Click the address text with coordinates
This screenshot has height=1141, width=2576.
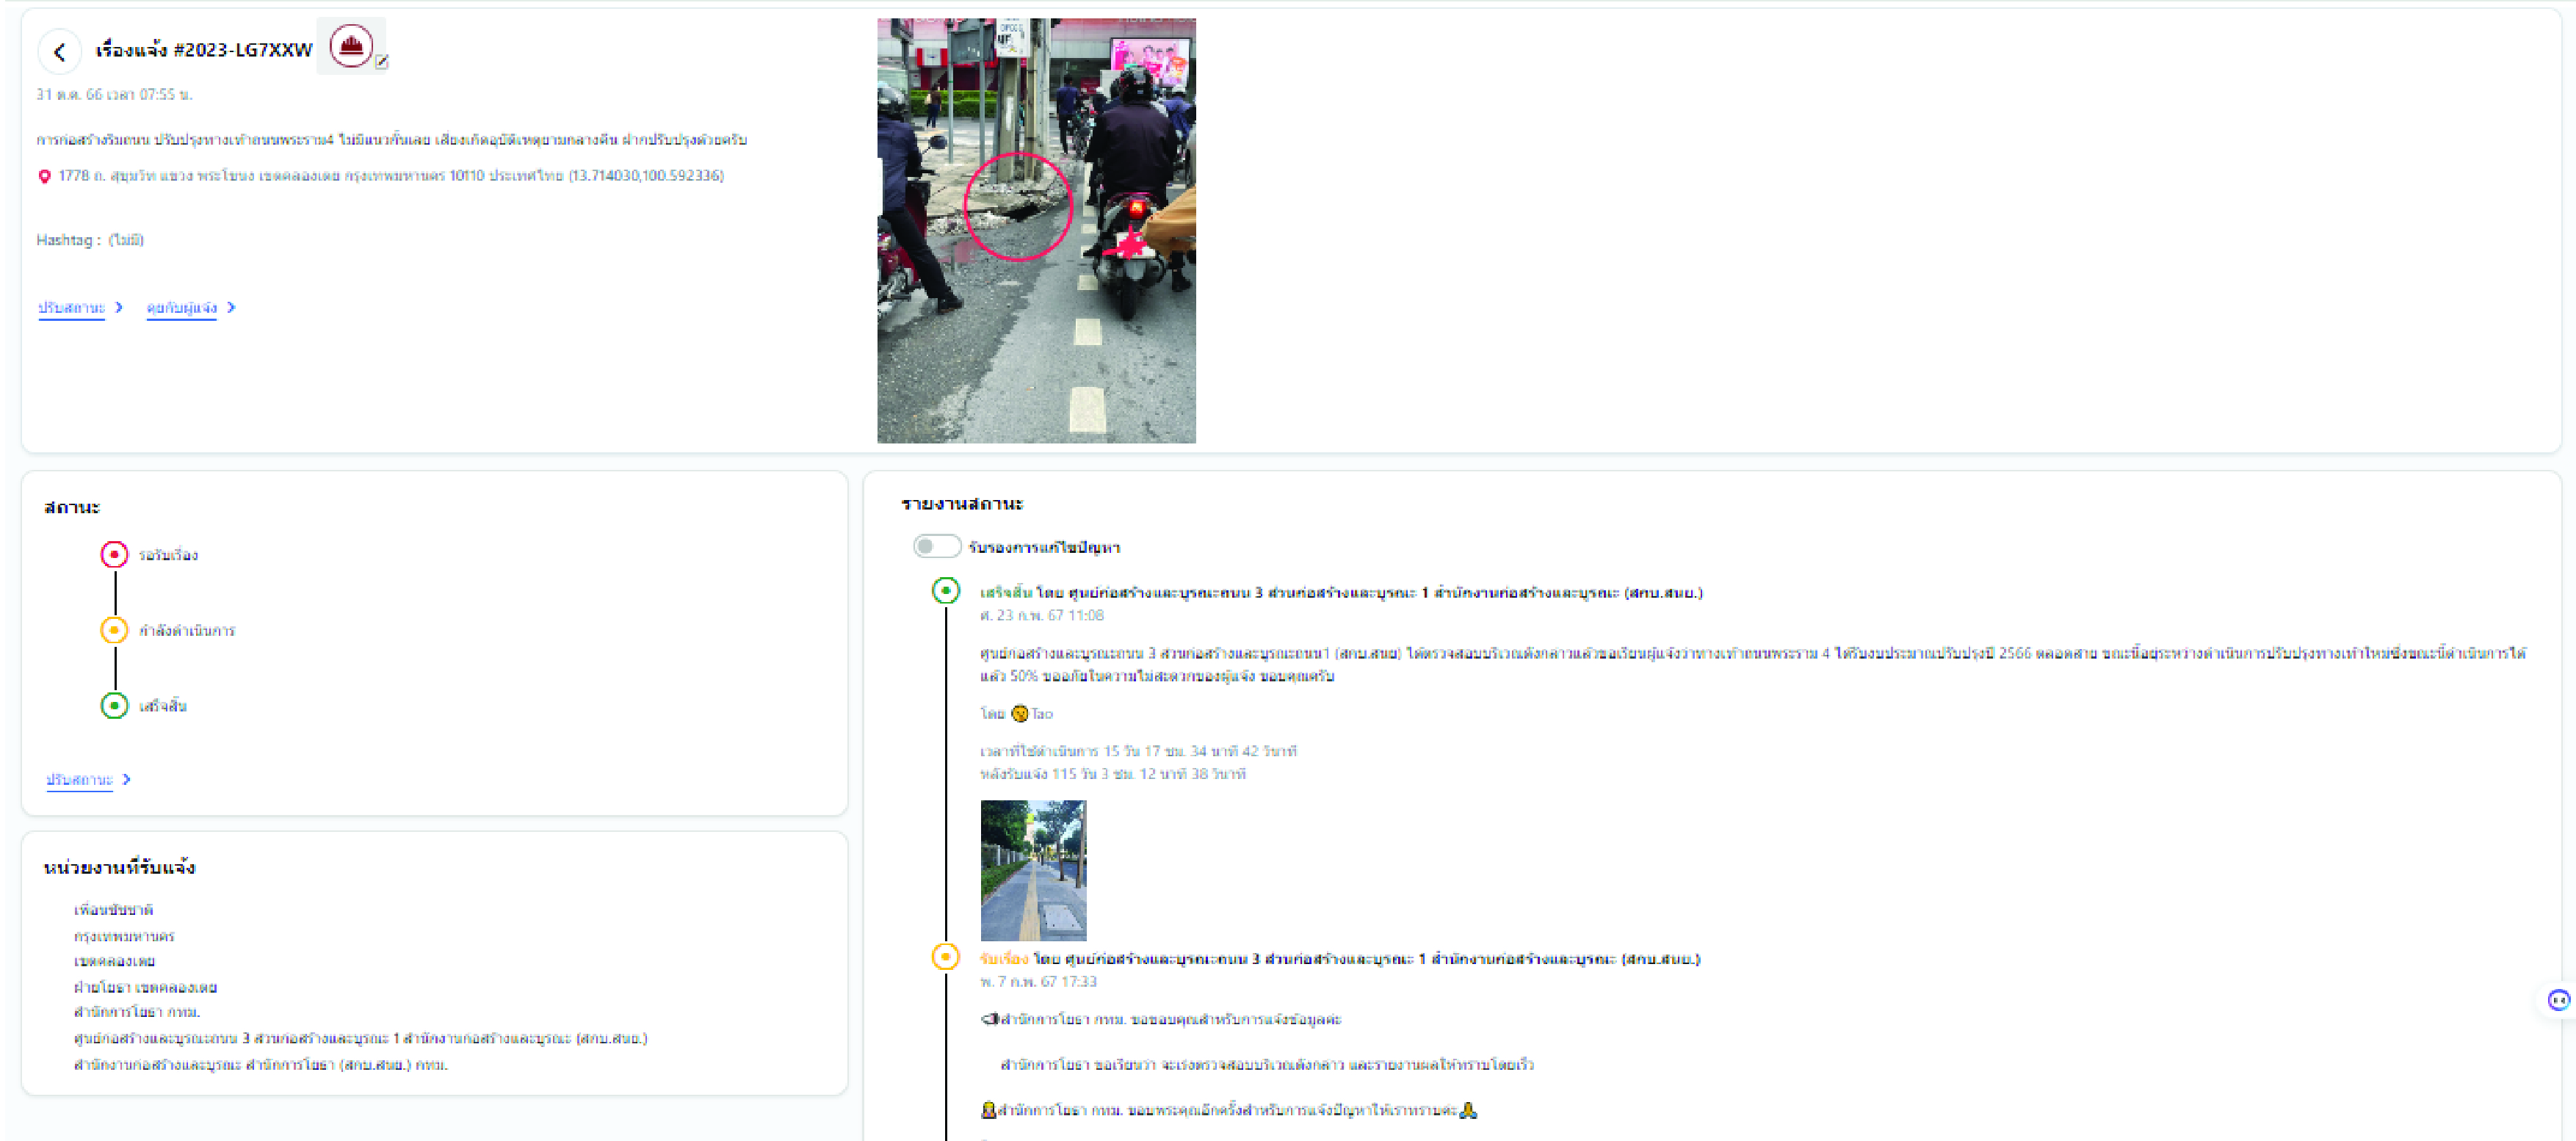pos(390,176)
